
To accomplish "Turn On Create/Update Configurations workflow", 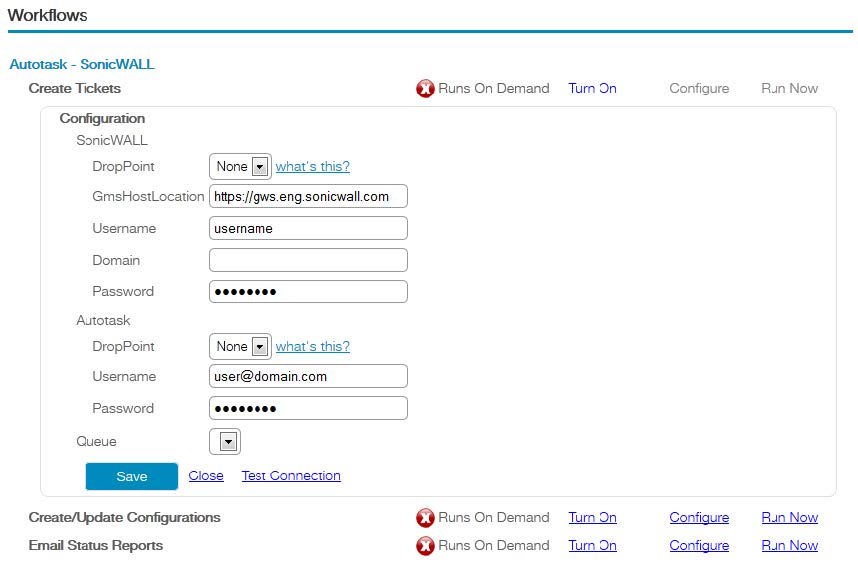I will point(593,517).
